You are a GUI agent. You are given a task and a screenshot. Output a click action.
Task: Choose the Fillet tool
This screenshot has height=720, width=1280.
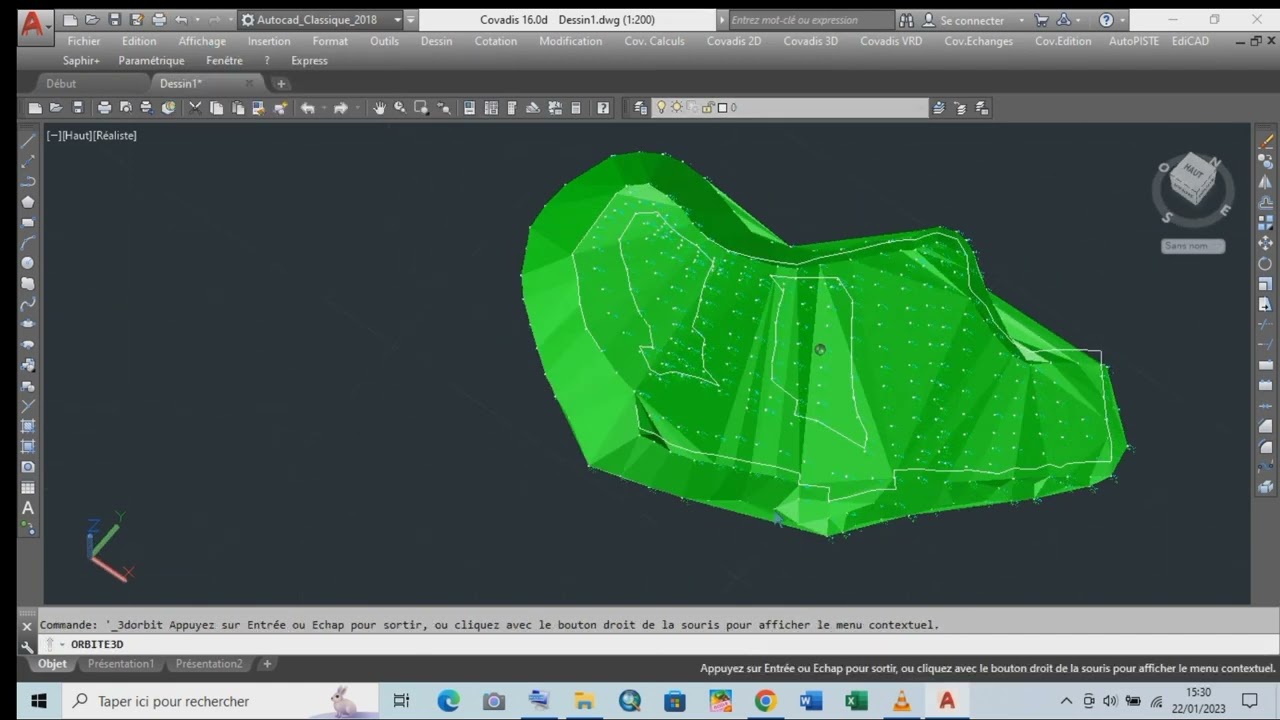pos(1266,447)
